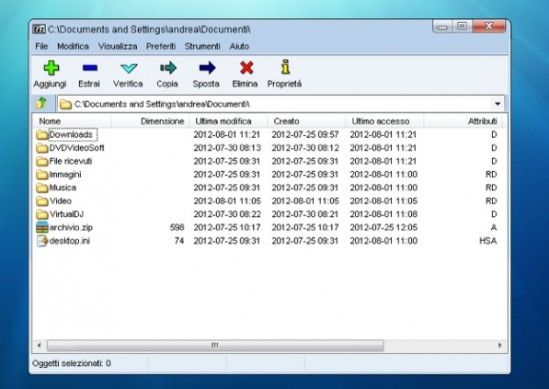Viewport: 549px width, 389px height.
Task: Click the Downloads folder icon
Action: click(42, 135)
